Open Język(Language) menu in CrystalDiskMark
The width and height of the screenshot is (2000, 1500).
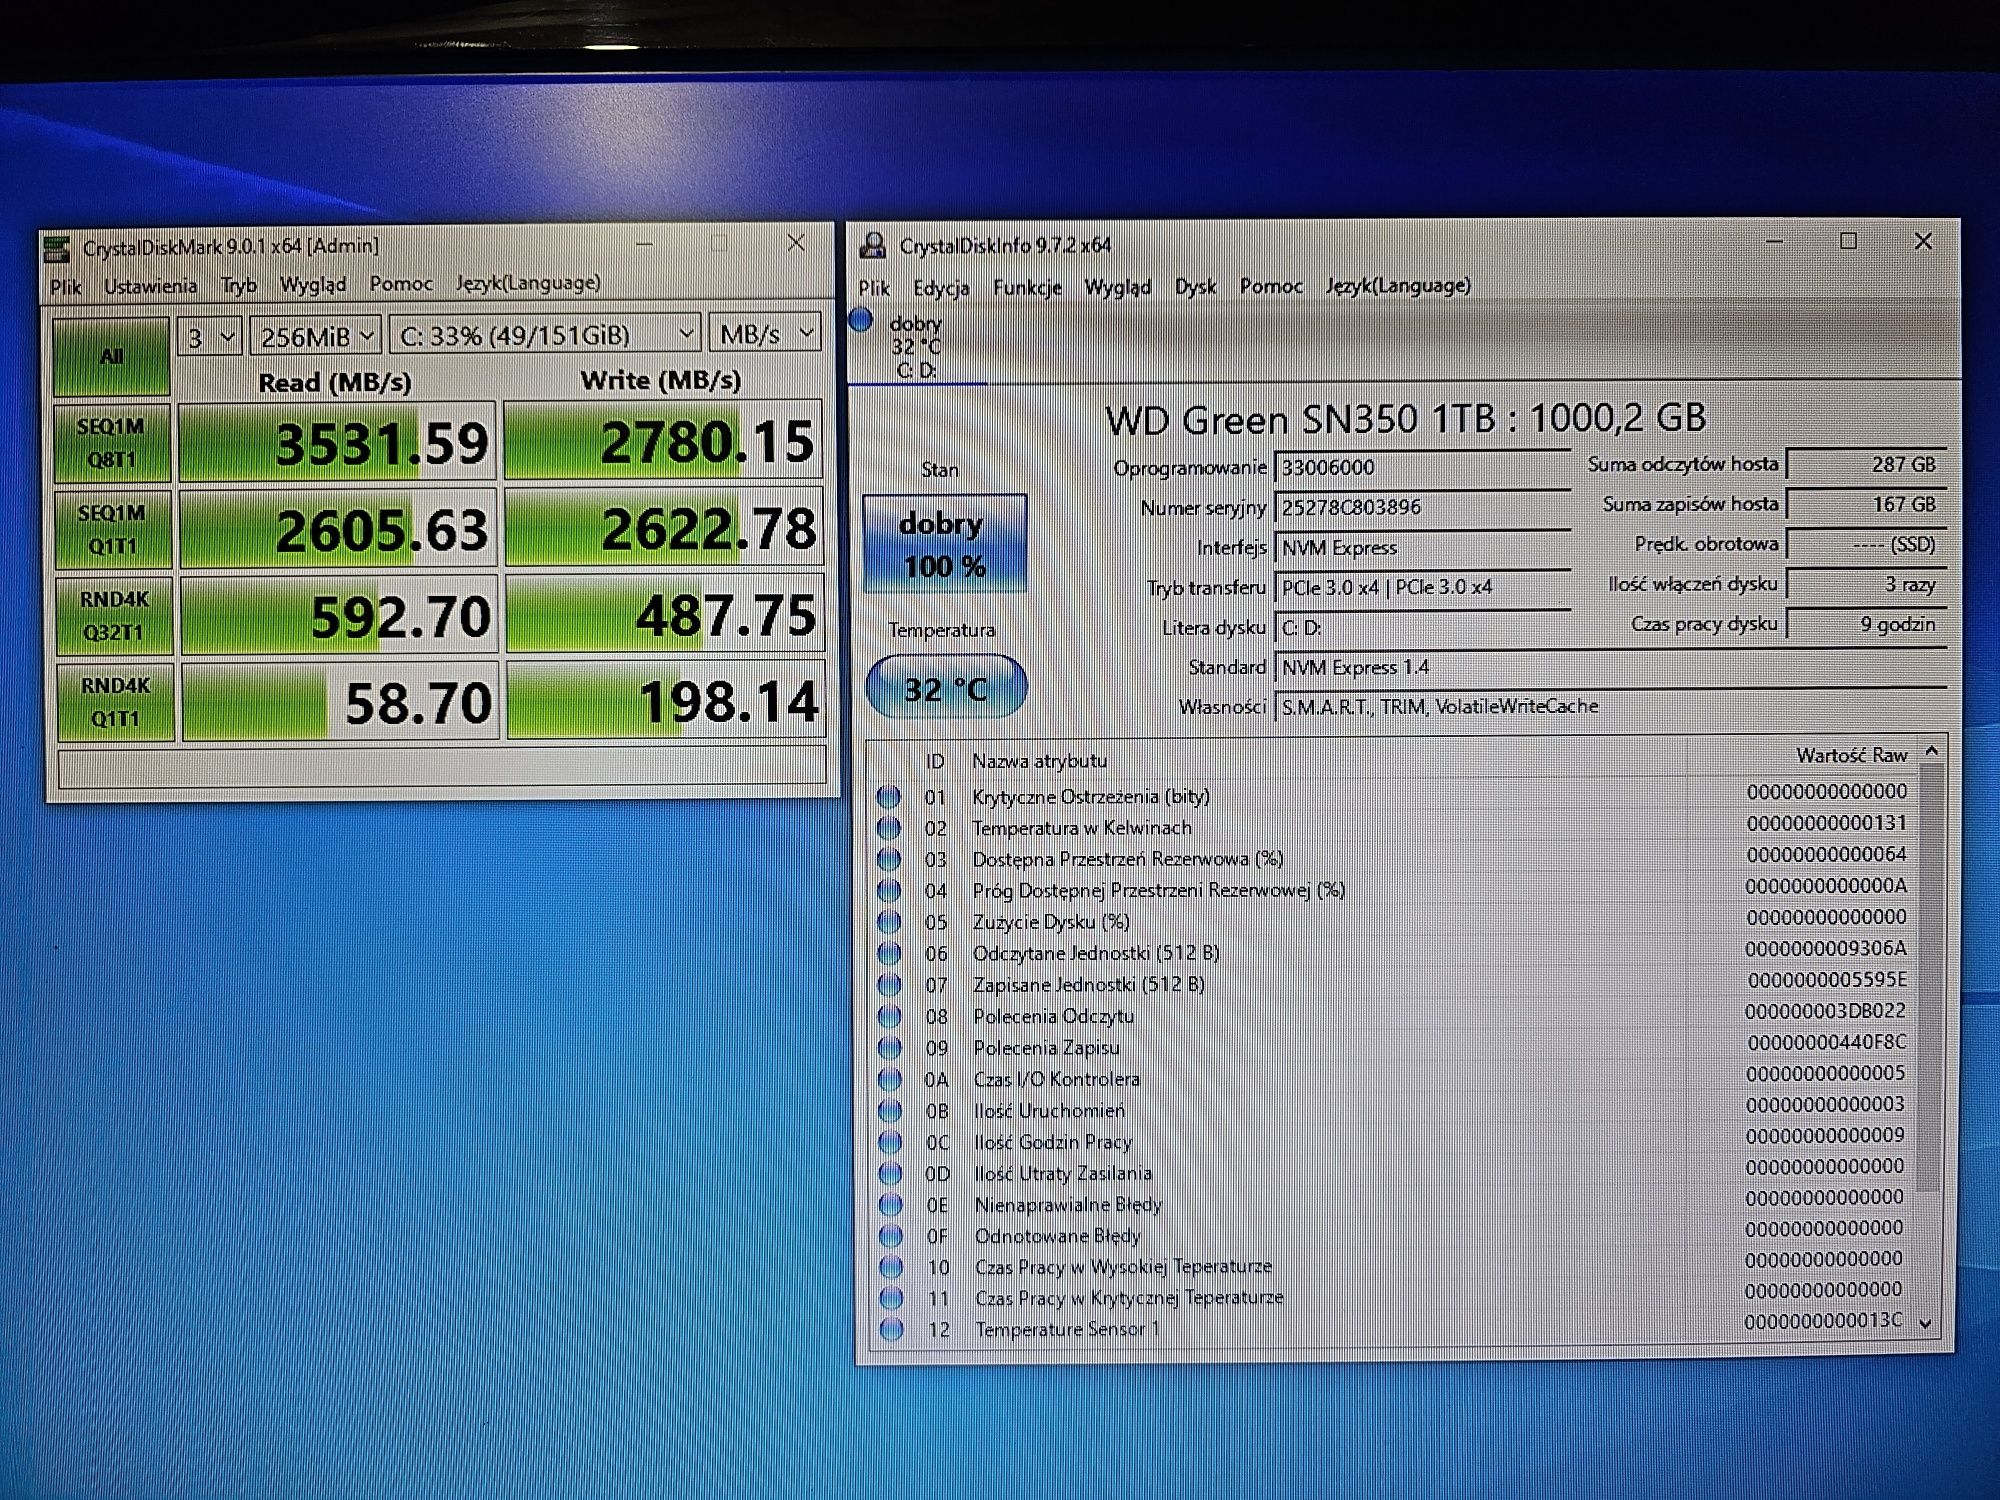point(528,283)
